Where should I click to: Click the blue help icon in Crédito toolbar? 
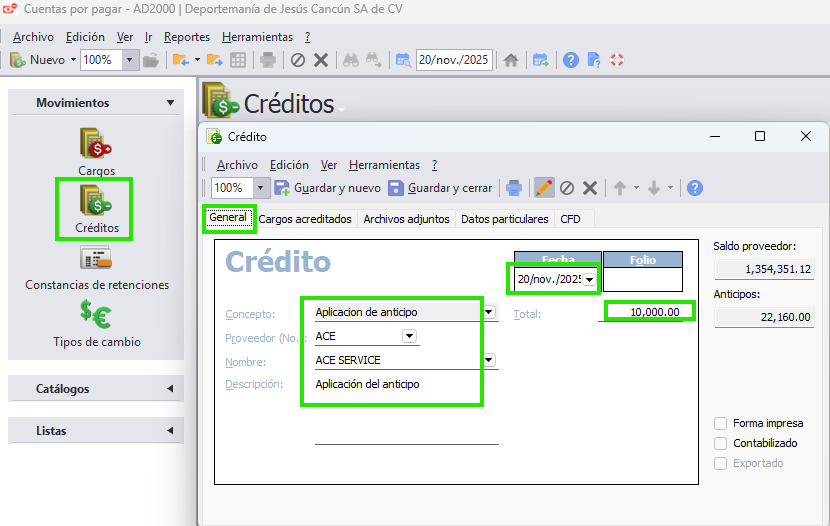[694, 188]
